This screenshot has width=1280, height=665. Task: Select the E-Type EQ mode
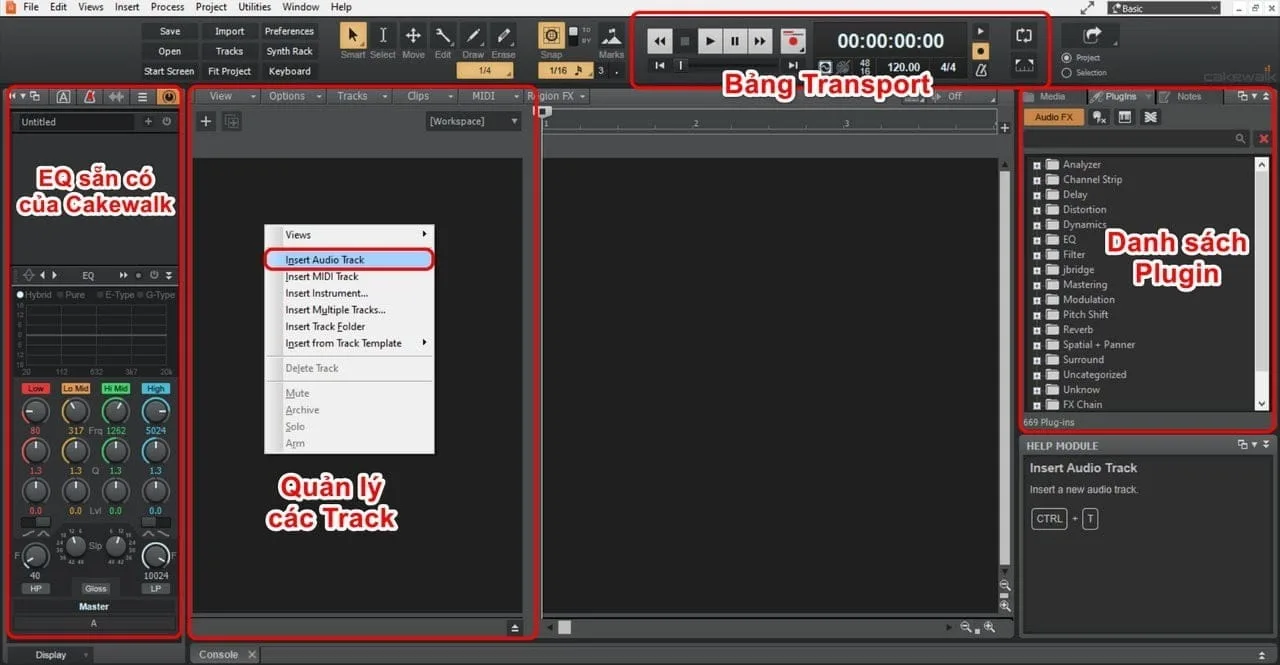(x=115, y=295)
